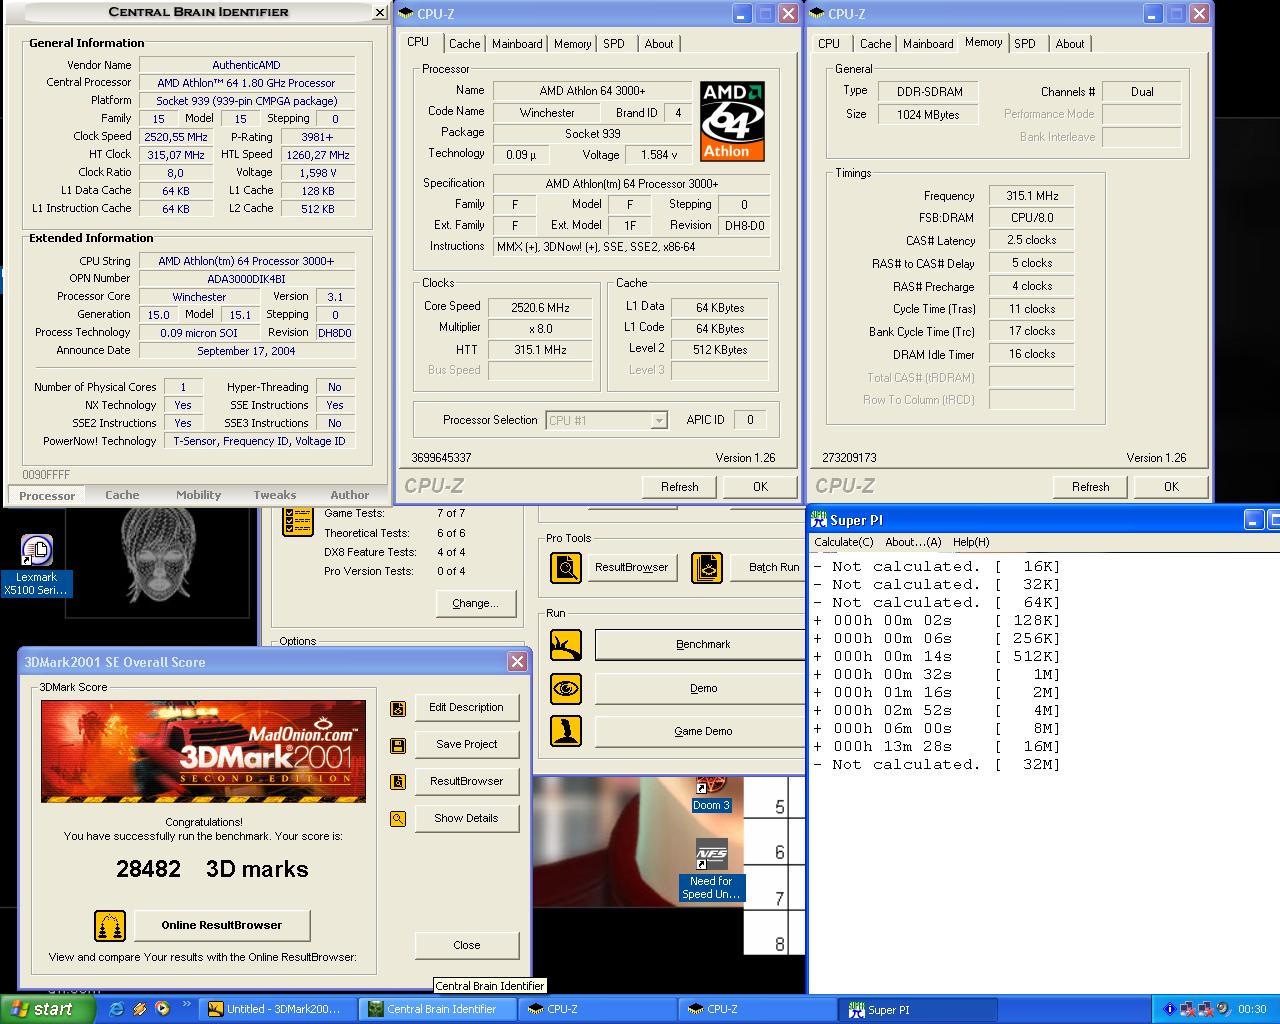Open the Mainboard tab in first CPU-Z

point(517,44)
